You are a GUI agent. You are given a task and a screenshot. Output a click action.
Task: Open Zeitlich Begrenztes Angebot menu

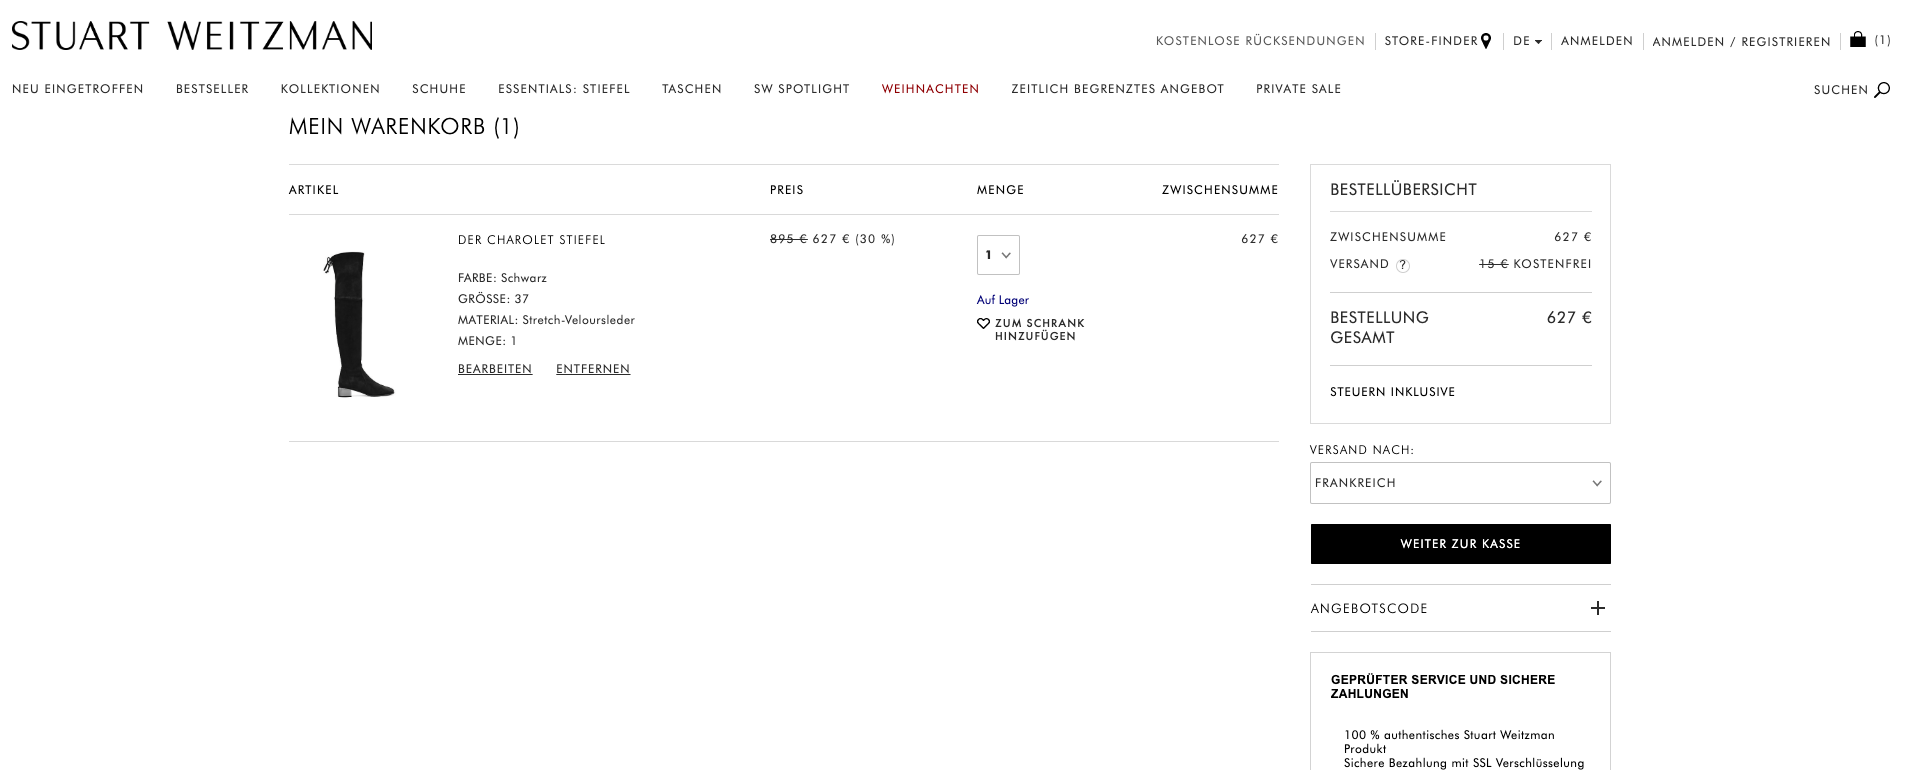1117,89
